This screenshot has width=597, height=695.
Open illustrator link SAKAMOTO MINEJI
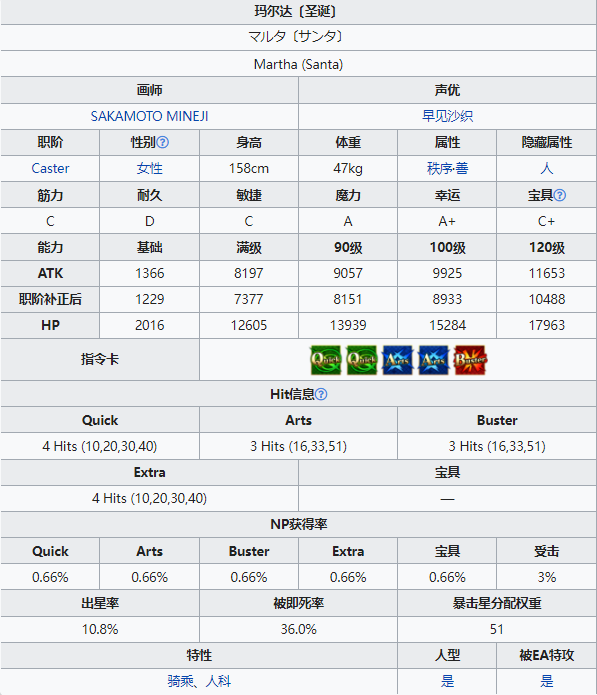point(149,116)
